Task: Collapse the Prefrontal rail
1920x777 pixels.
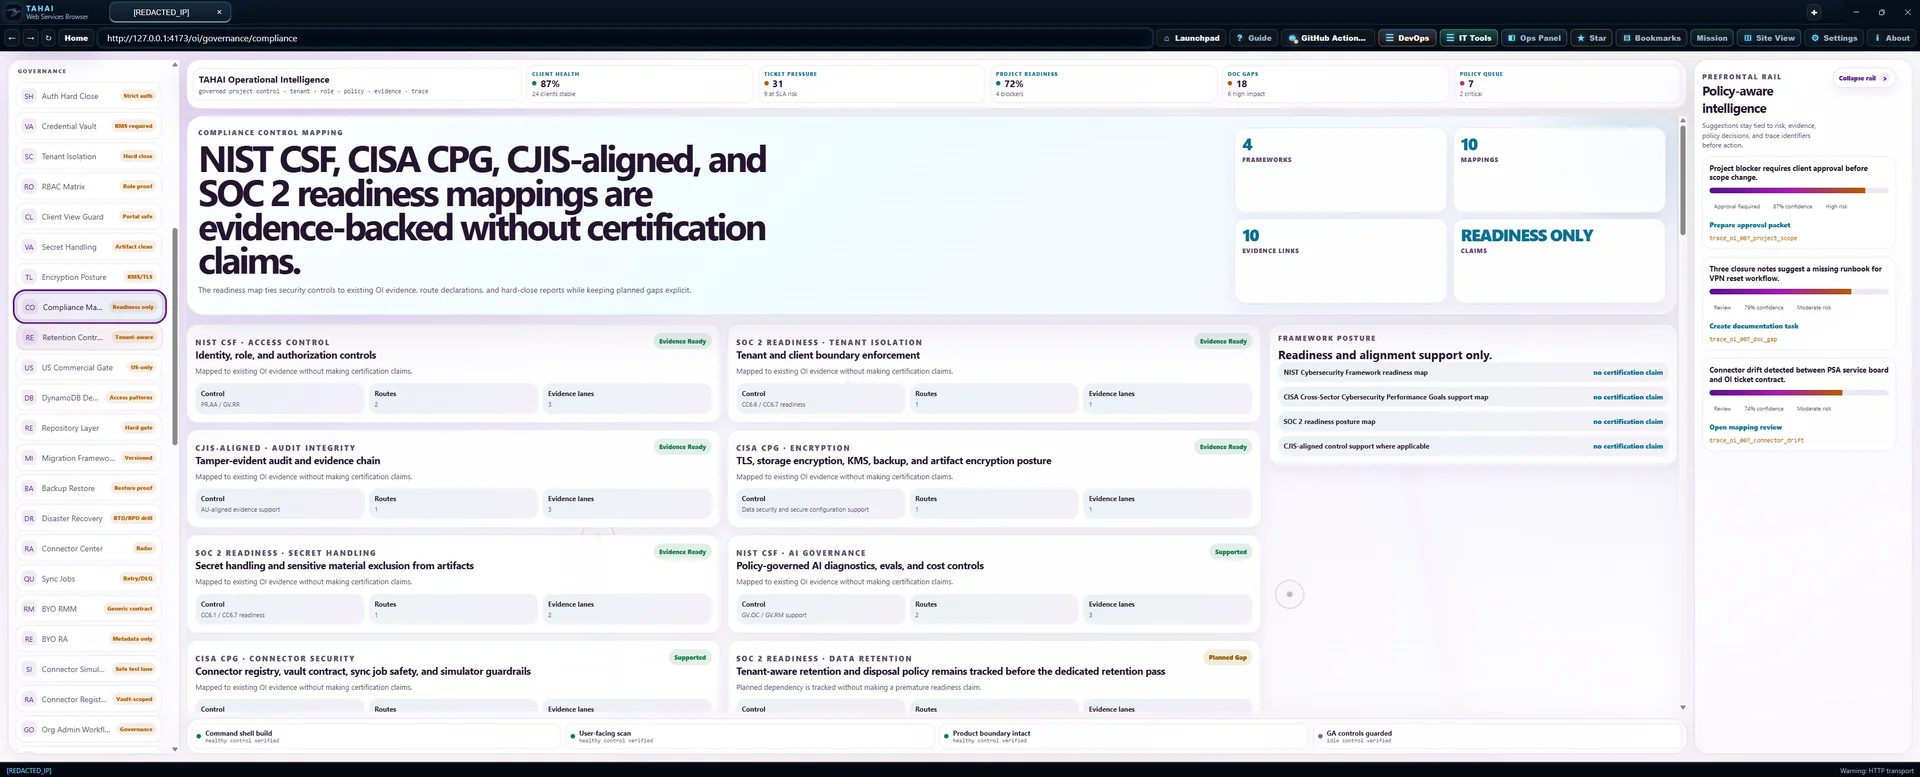Action: pos(1863,78)
